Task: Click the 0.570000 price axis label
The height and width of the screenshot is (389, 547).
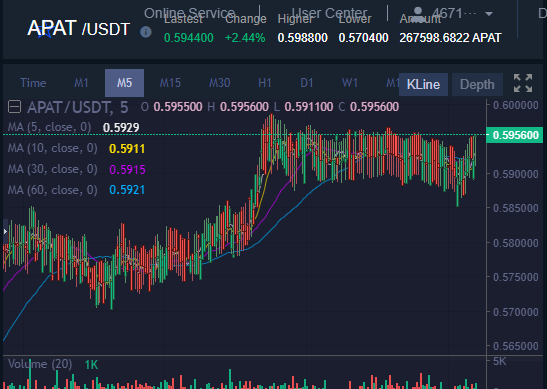Action: point(516,312)
